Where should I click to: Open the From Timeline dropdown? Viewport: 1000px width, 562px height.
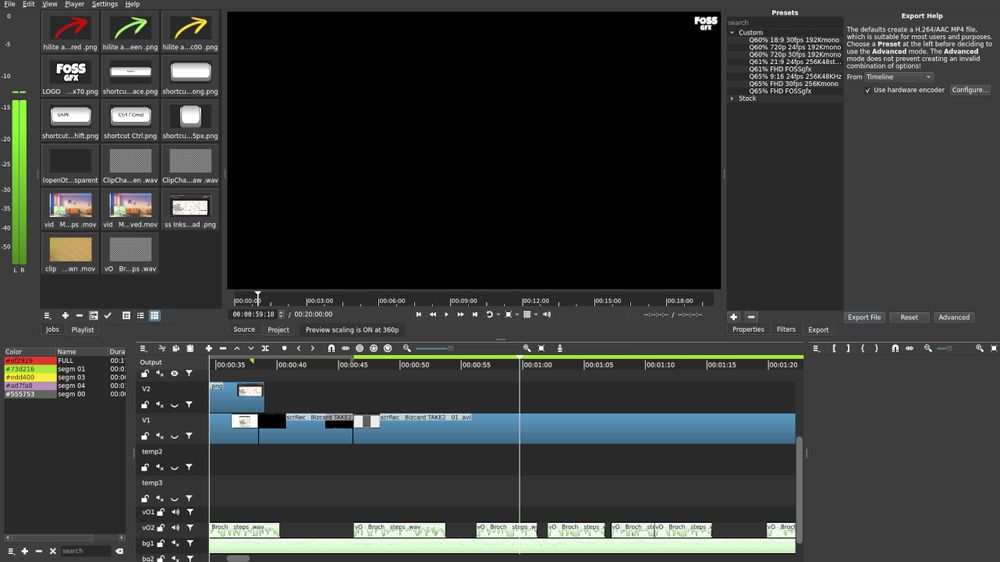pyautogui.click(x=899, y=77)
